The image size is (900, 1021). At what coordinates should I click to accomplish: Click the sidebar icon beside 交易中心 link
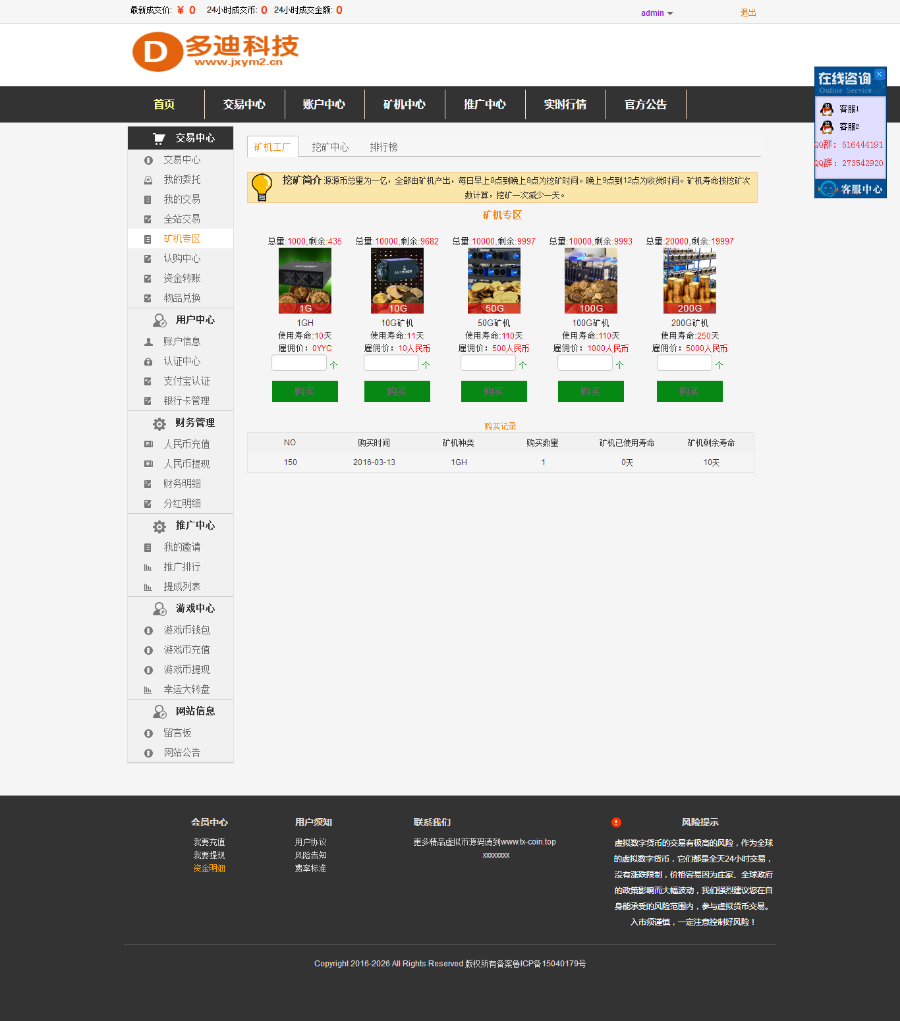pyautogui.click(x=148, y=160)
